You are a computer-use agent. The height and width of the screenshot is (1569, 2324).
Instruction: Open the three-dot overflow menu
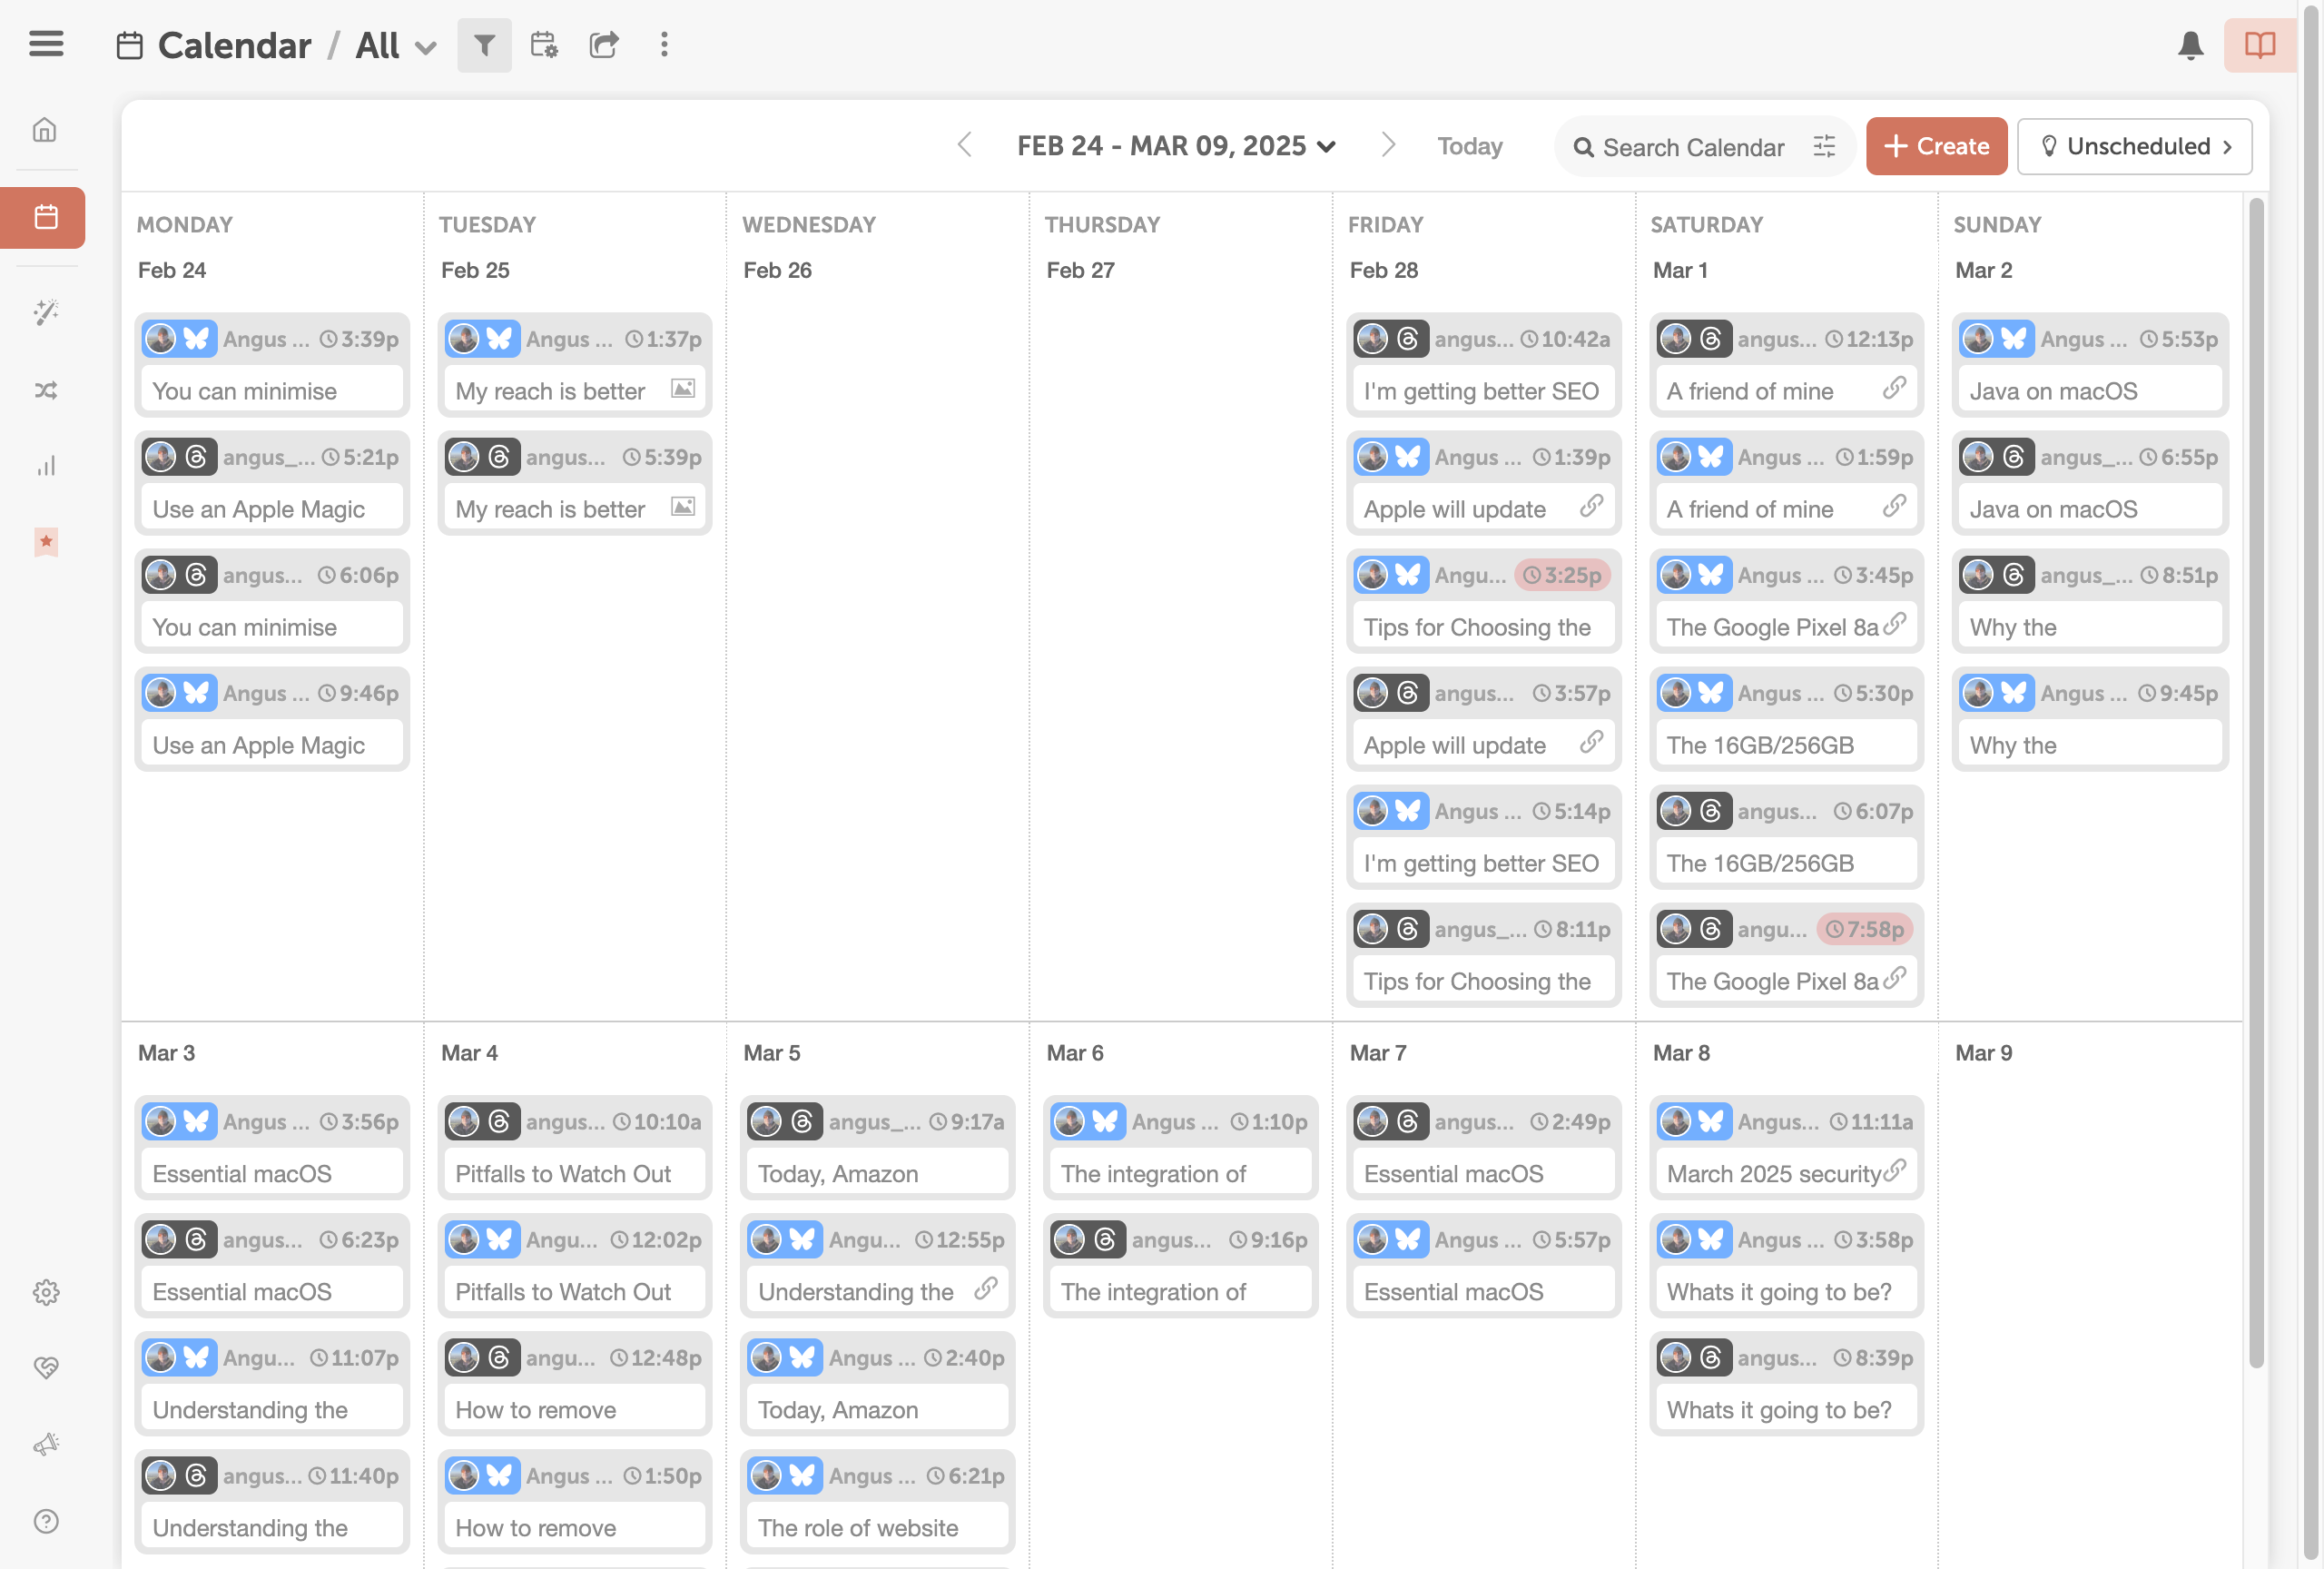(x=664, y=45)
